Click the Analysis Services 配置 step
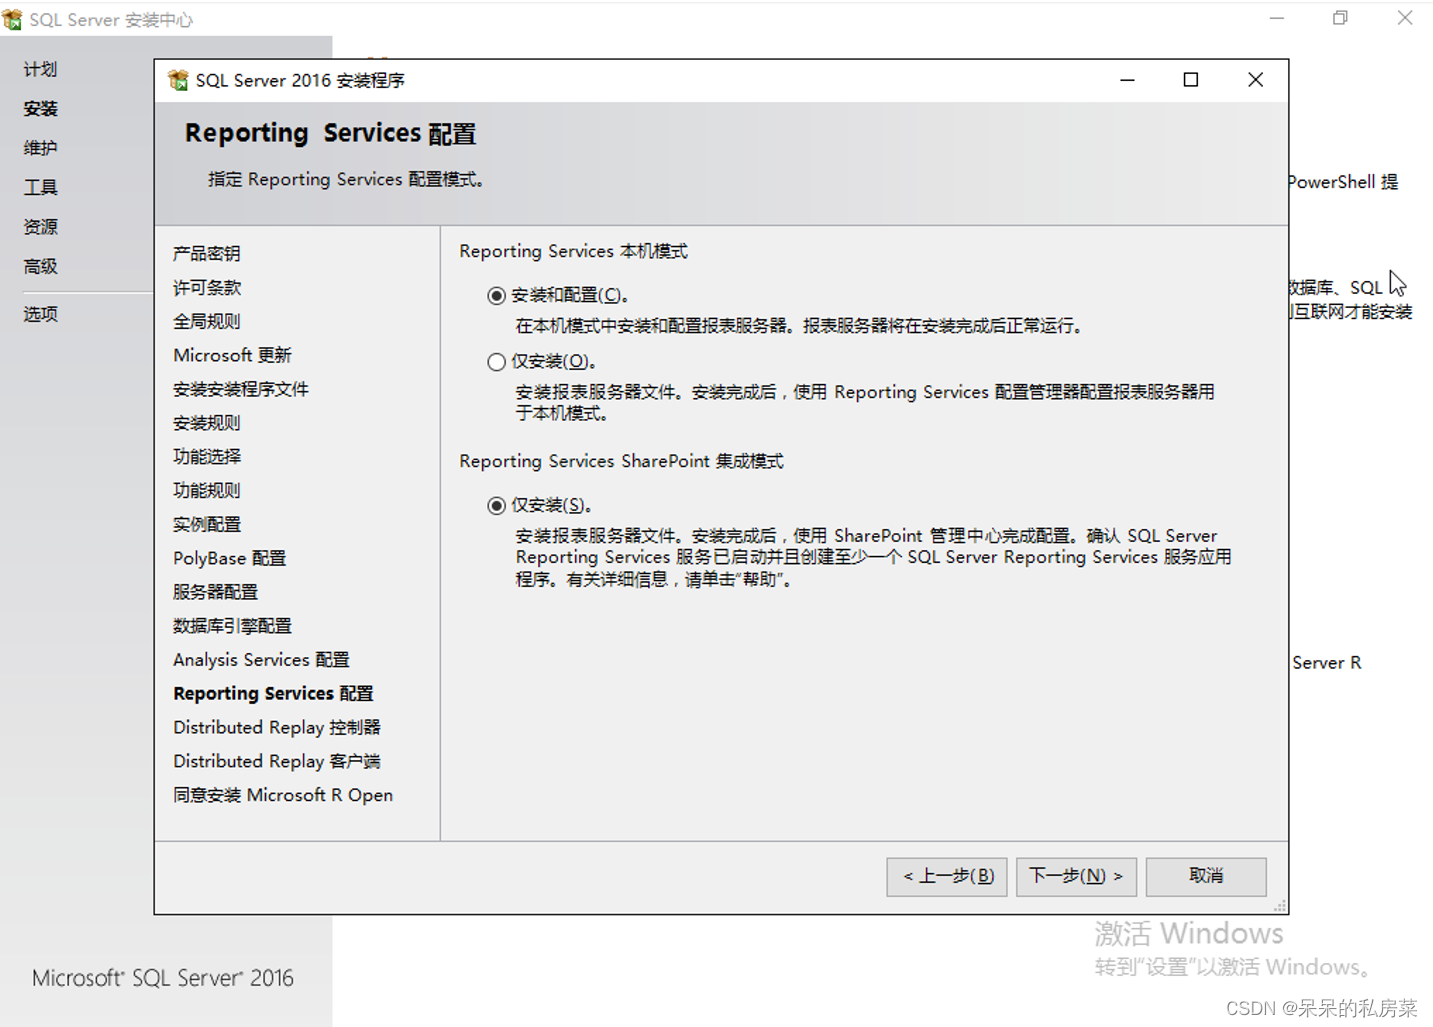 pyautogui.click(x=261, y=660)
